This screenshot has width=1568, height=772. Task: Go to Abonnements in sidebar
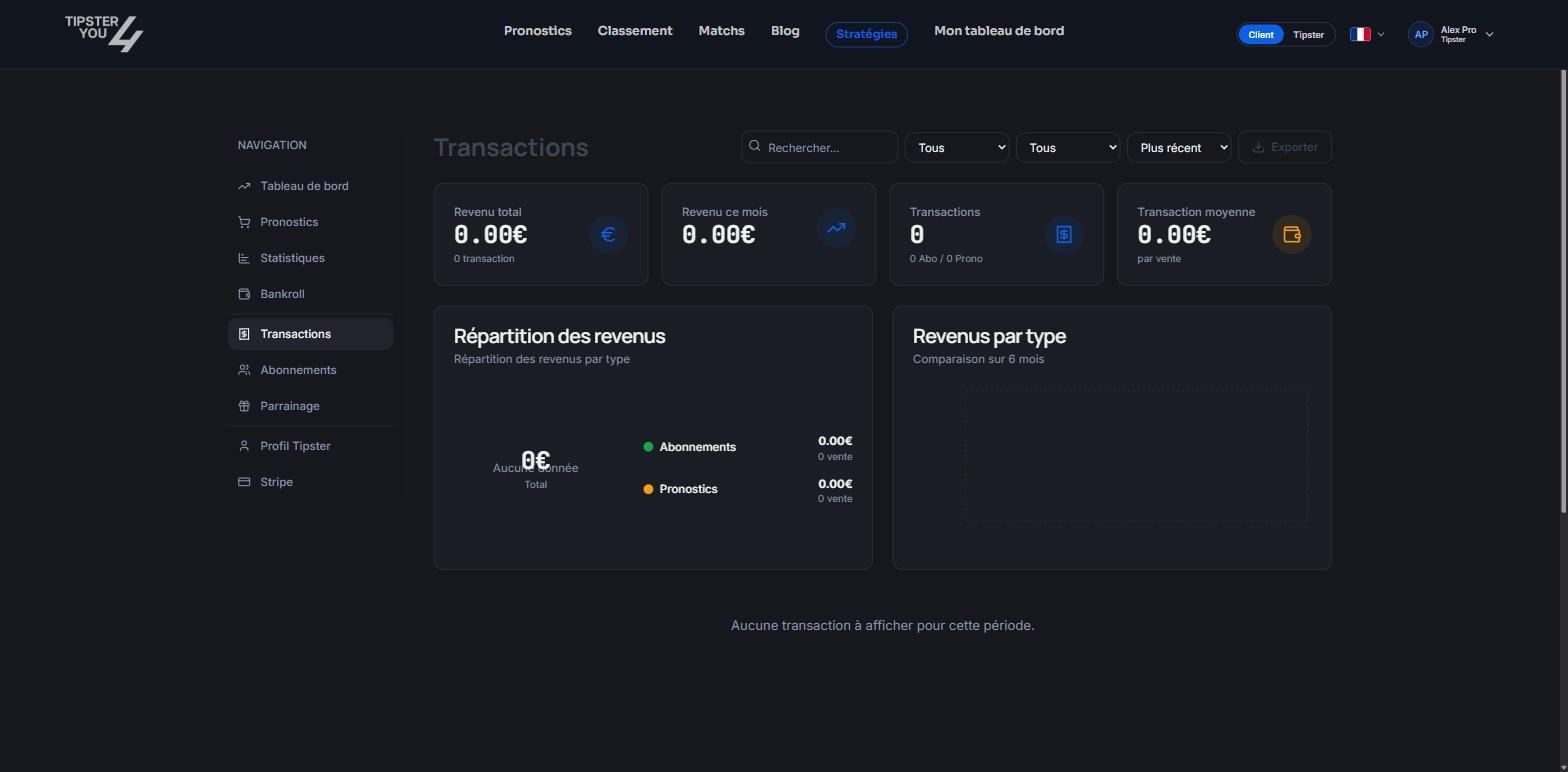(311, 370)
